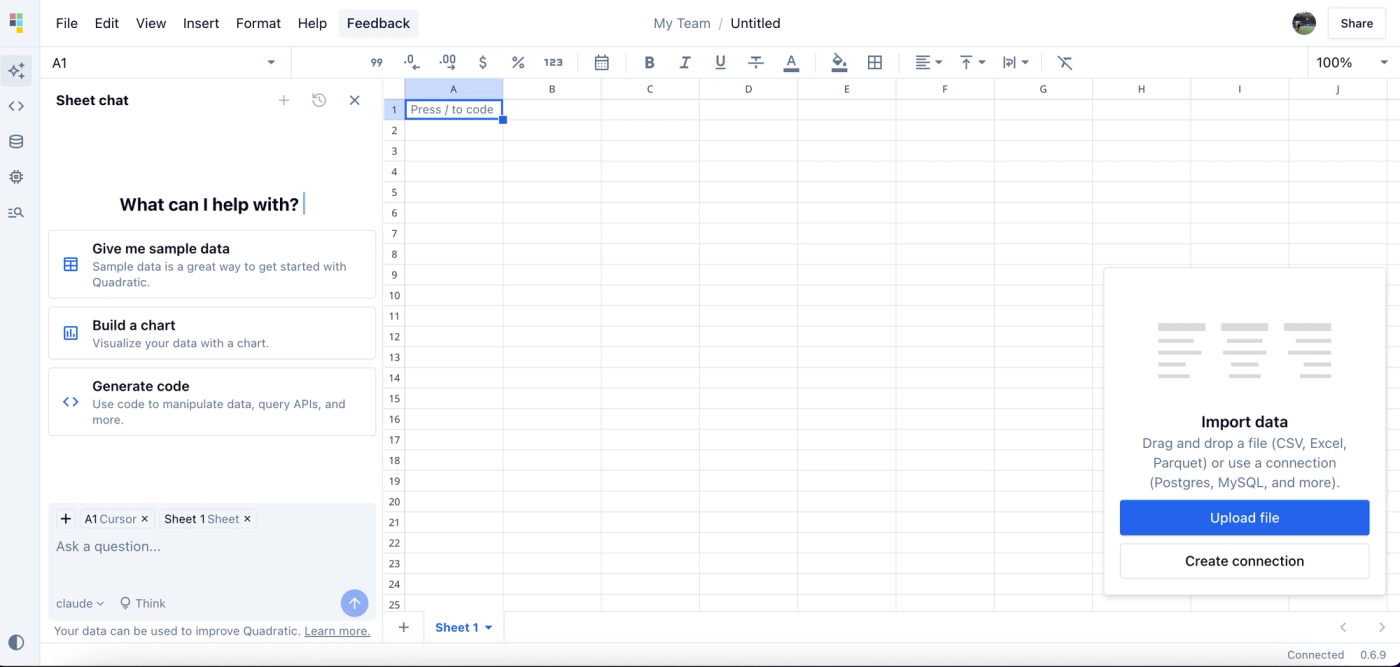
Task: Open the 100% zoom dropdown
Action: (x=1348, y=62)
